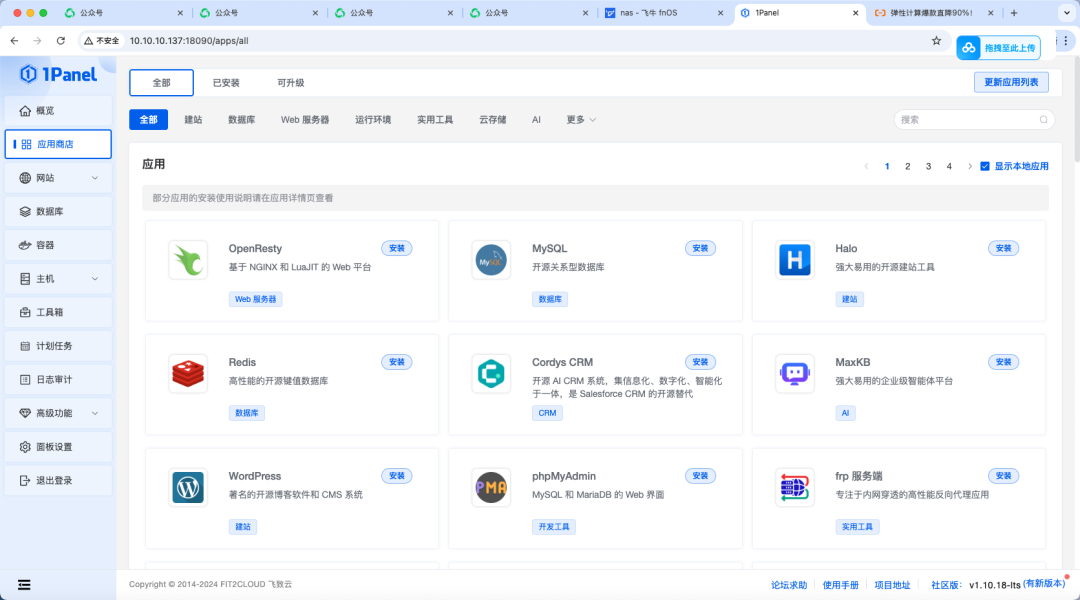Click the CRM tag on Cordys CRM
The width and height of the screenshot is (1080, 600).
pos(548,413)
